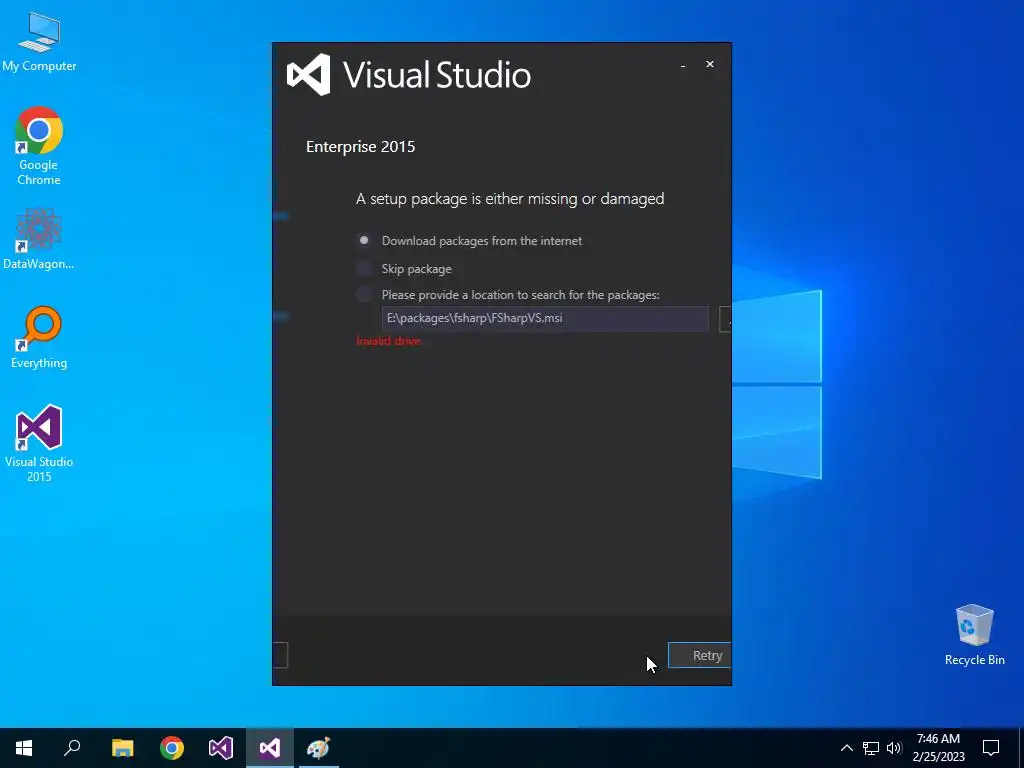Open the taskbar clock and date
Viewport: 1024px width, 768px height.
pos(938,748)
